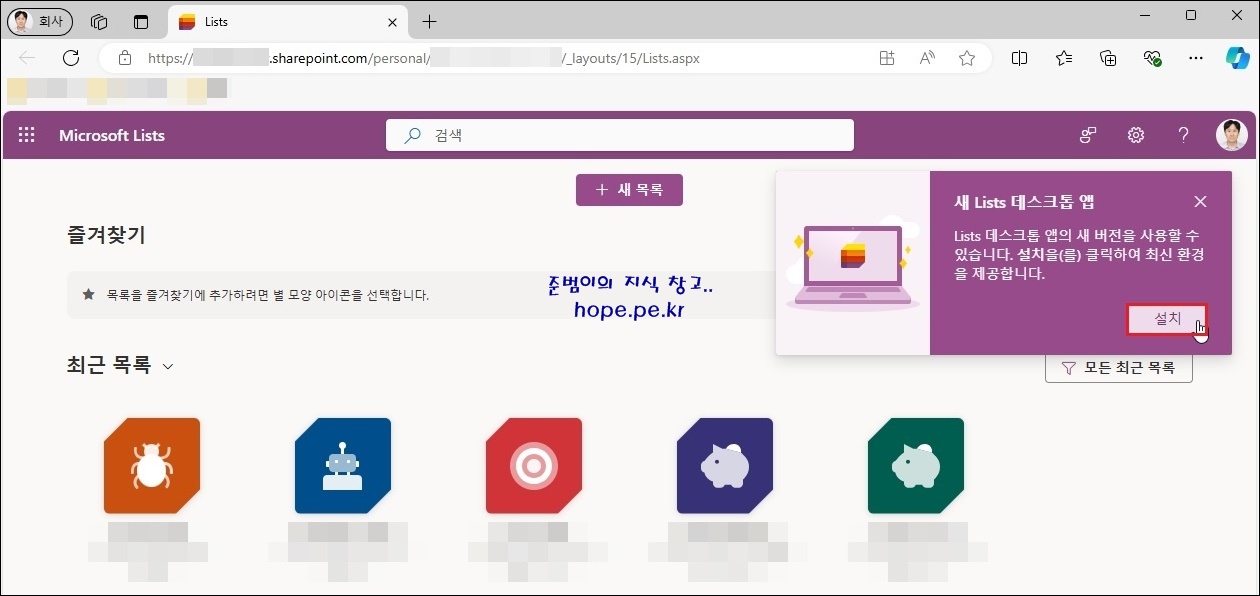
Task: View site information lock icon
Action: coord(125,58)
